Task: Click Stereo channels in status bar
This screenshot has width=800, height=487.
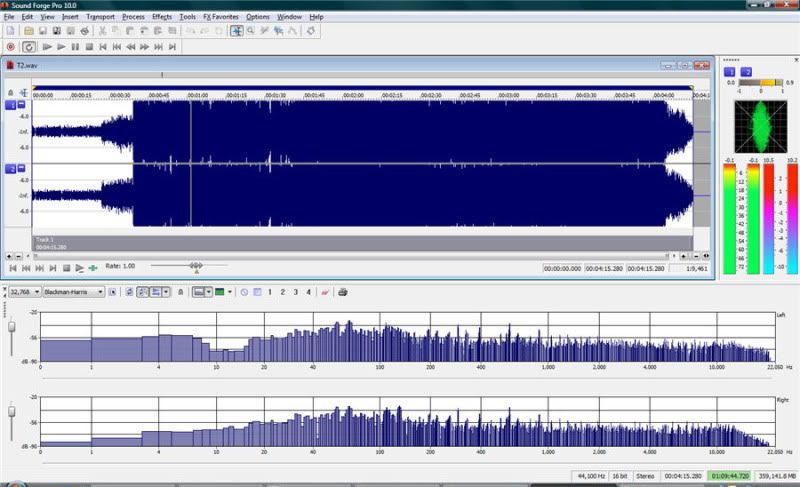Action: click(645, 476)
